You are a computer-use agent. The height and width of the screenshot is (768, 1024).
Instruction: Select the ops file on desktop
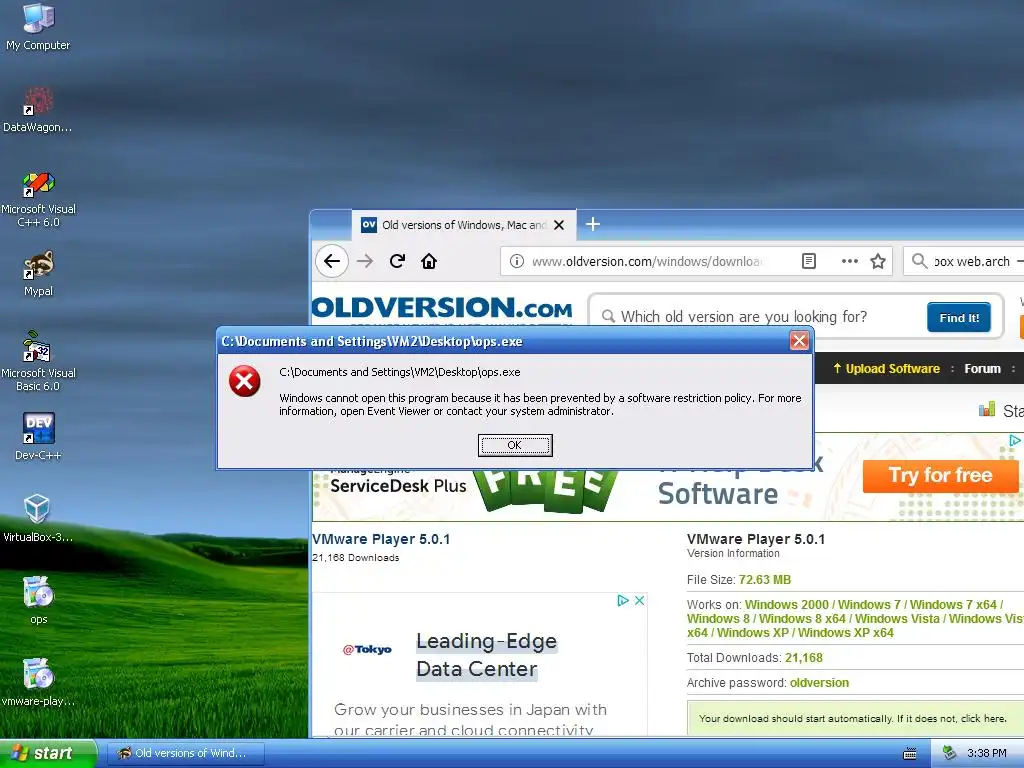(x=38, y=600)
